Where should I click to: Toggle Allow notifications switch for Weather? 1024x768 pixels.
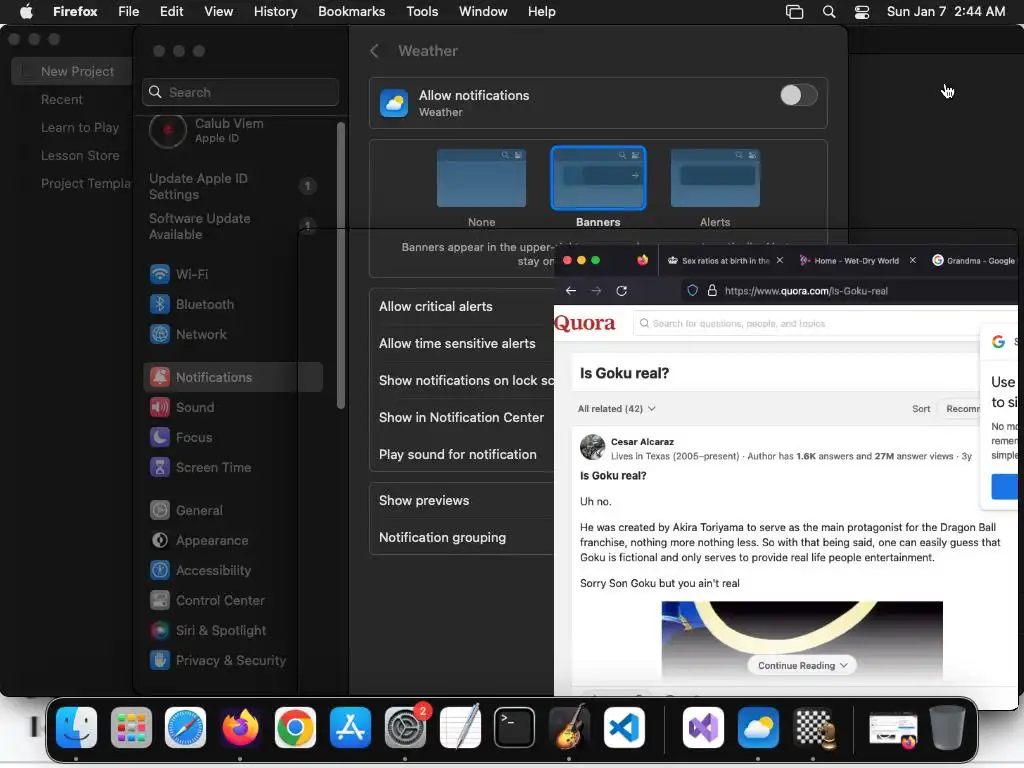(x=798, y=95)
